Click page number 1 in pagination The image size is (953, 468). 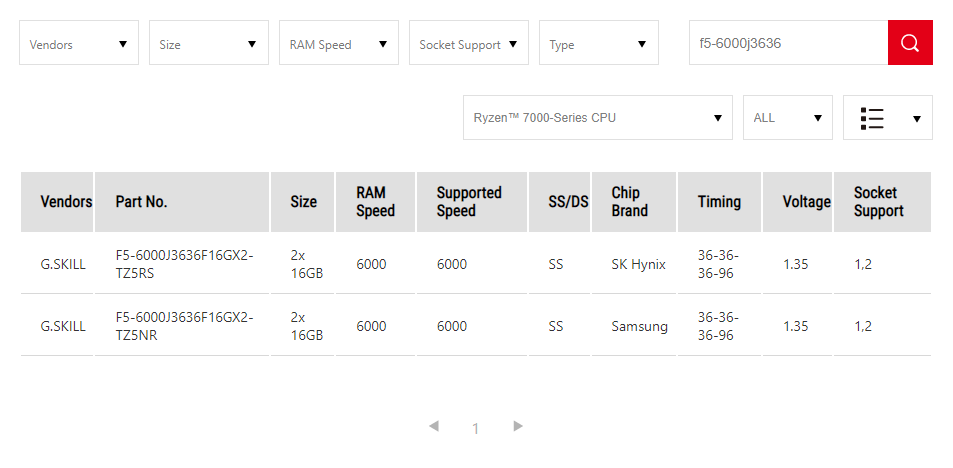tap(476, 428)
